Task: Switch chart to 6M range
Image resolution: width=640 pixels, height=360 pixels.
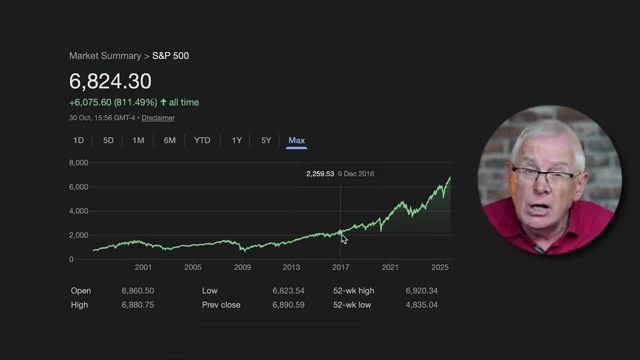Action: coord(170,140)
